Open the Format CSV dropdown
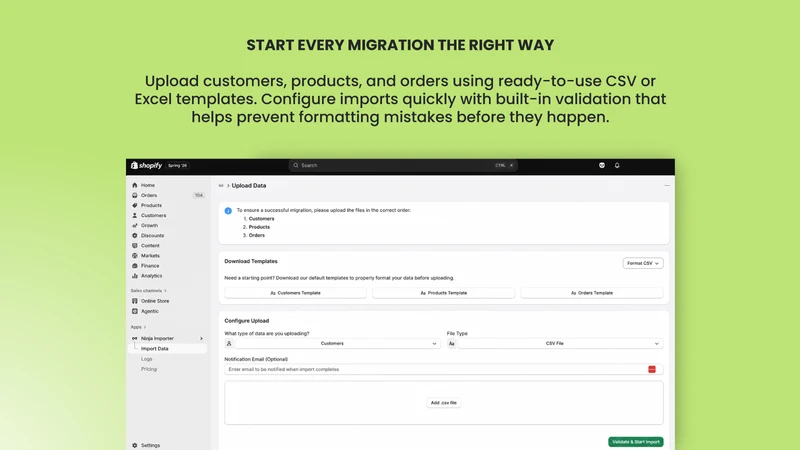Screen dimensions: 800x450 tap(643, 263)
